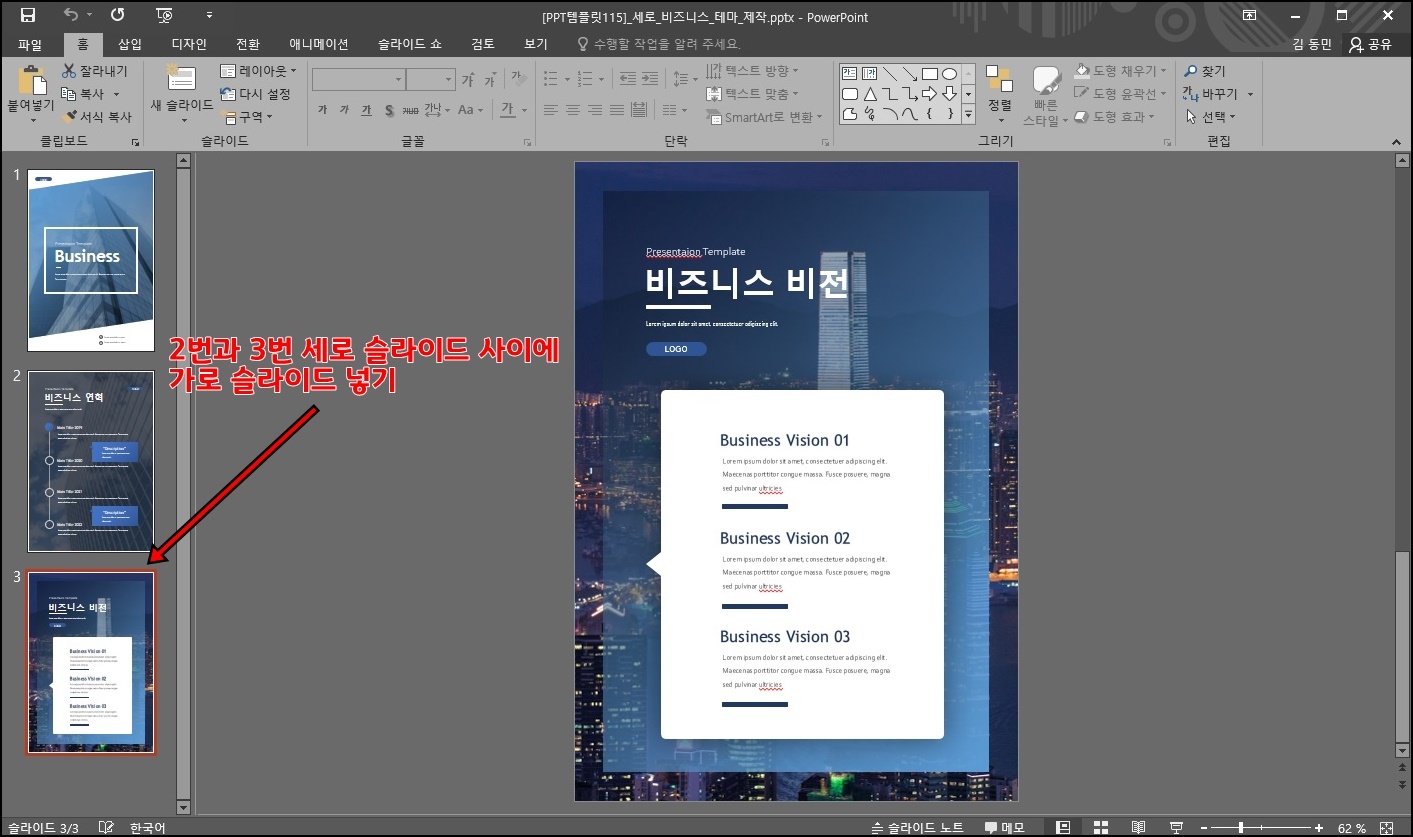Image resolution: width=1413 pixels, height=837 pixels.
Task: Copy with the 복사 button
Action: coord(83,93)
